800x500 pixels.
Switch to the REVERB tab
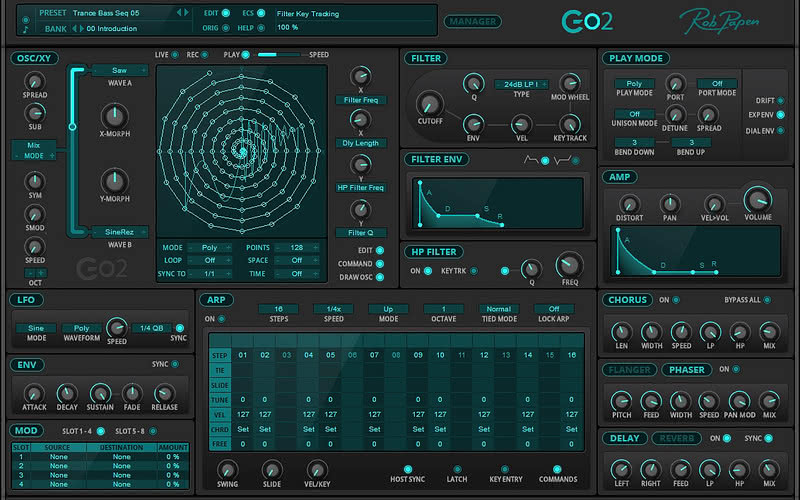click(x=677, y=438)
